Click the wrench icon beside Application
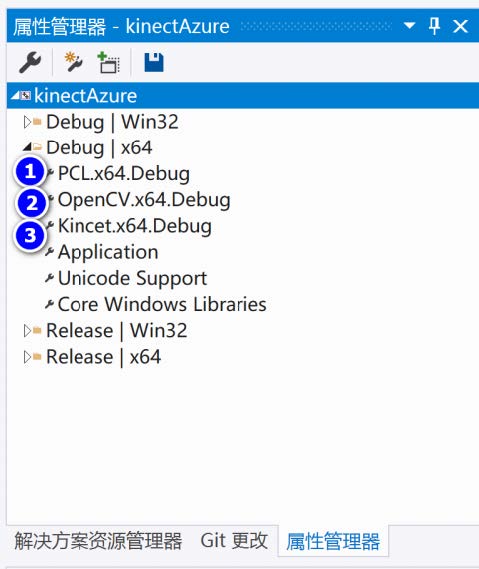The height and width of the screenshot is (569, 479). point(50,251)
